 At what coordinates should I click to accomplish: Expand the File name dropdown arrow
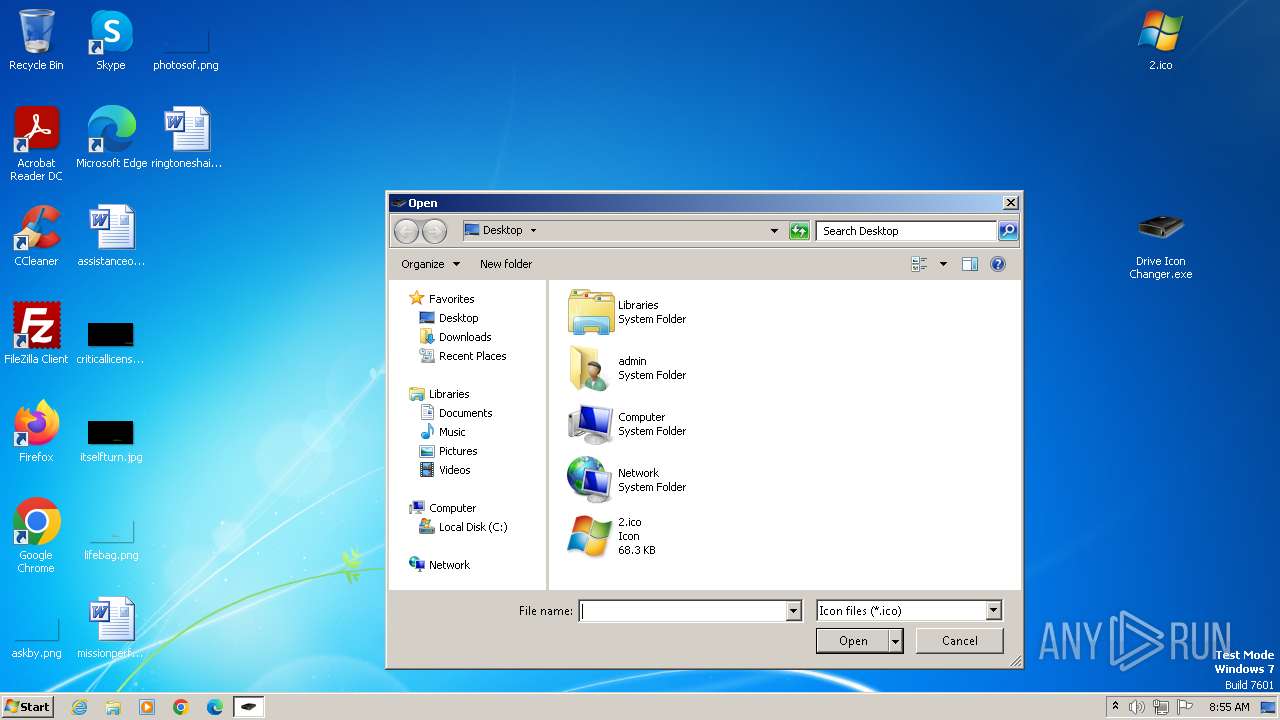tap(794, 611)
